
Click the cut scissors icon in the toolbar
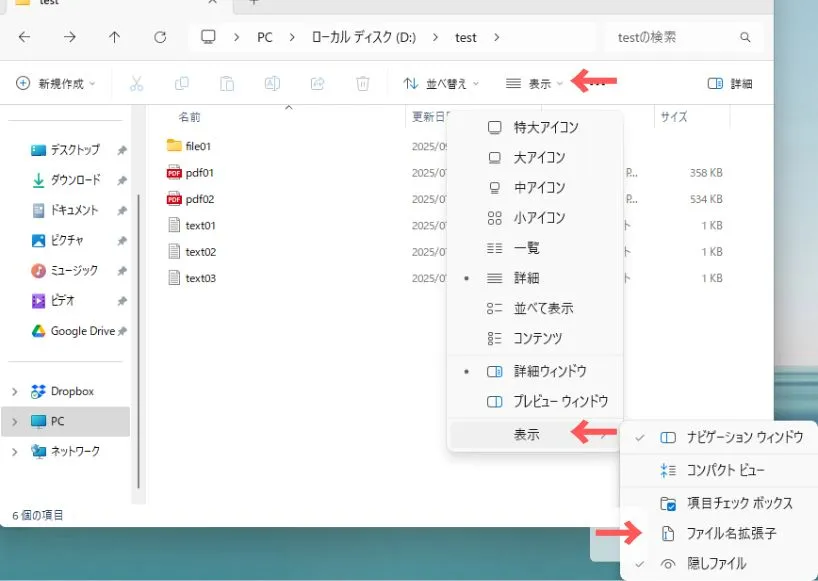137,84
